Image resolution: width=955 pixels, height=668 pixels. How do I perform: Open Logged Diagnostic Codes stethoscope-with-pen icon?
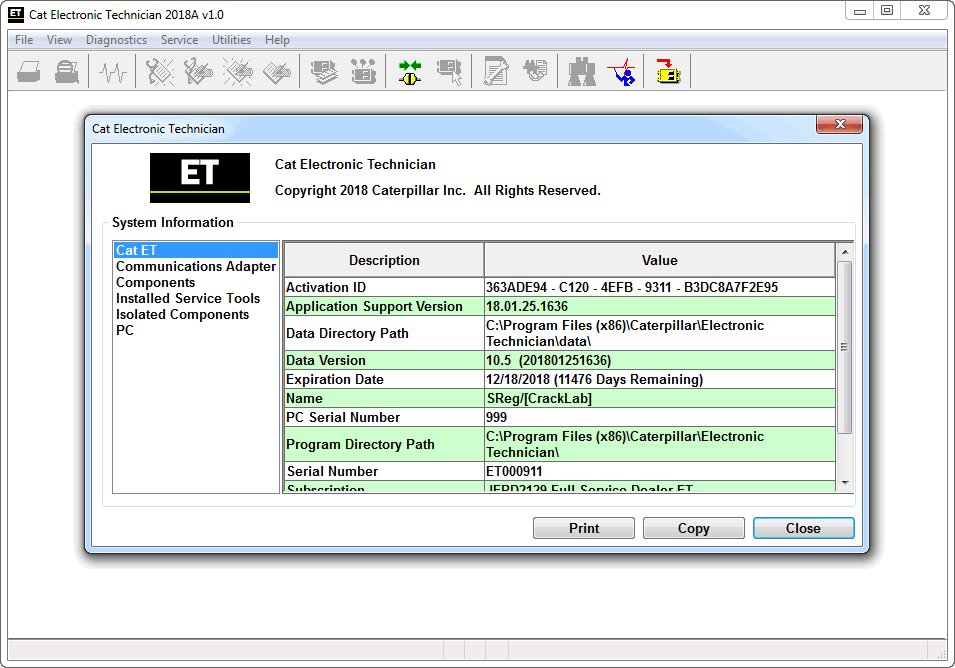click(x=198, y=72)
